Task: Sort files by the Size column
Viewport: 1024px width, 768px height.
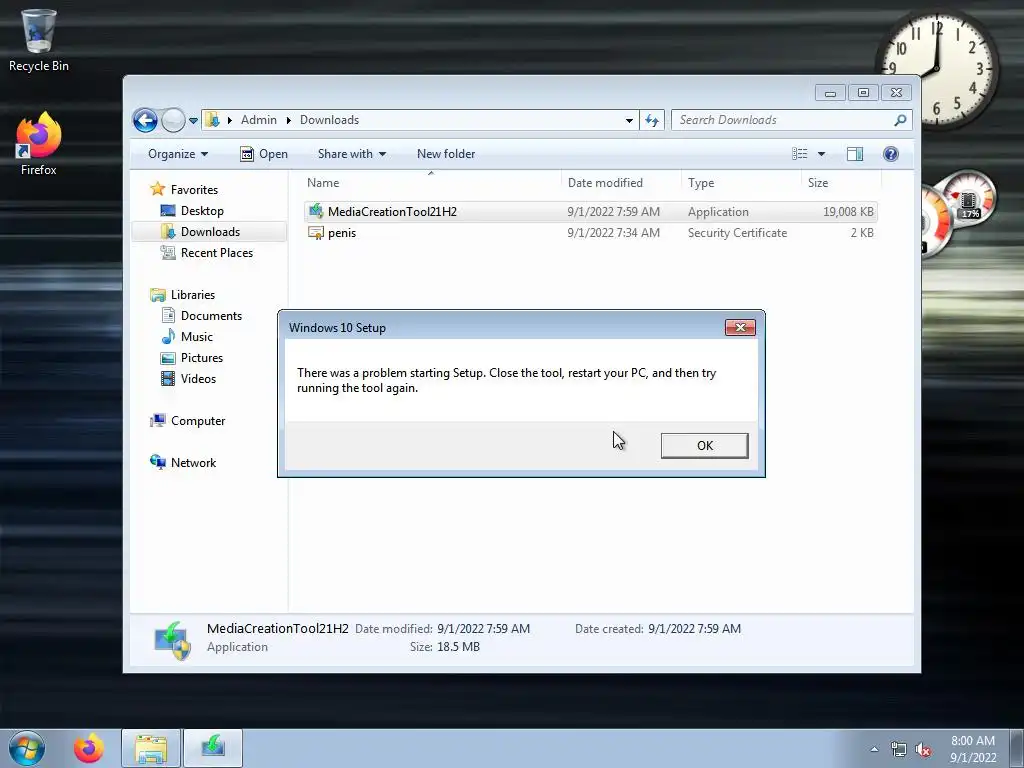Action: 841,183
